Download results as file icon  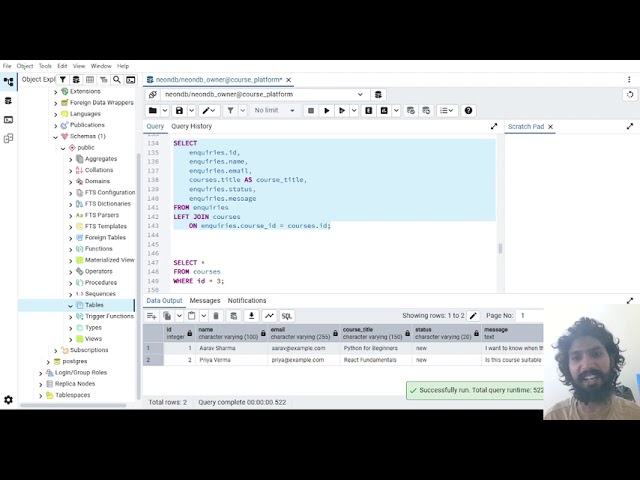point(251,316)
